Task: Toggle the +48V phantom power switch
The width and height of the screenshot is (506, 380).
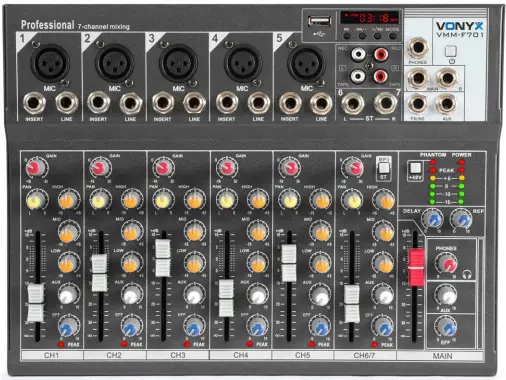Action: 415,168
